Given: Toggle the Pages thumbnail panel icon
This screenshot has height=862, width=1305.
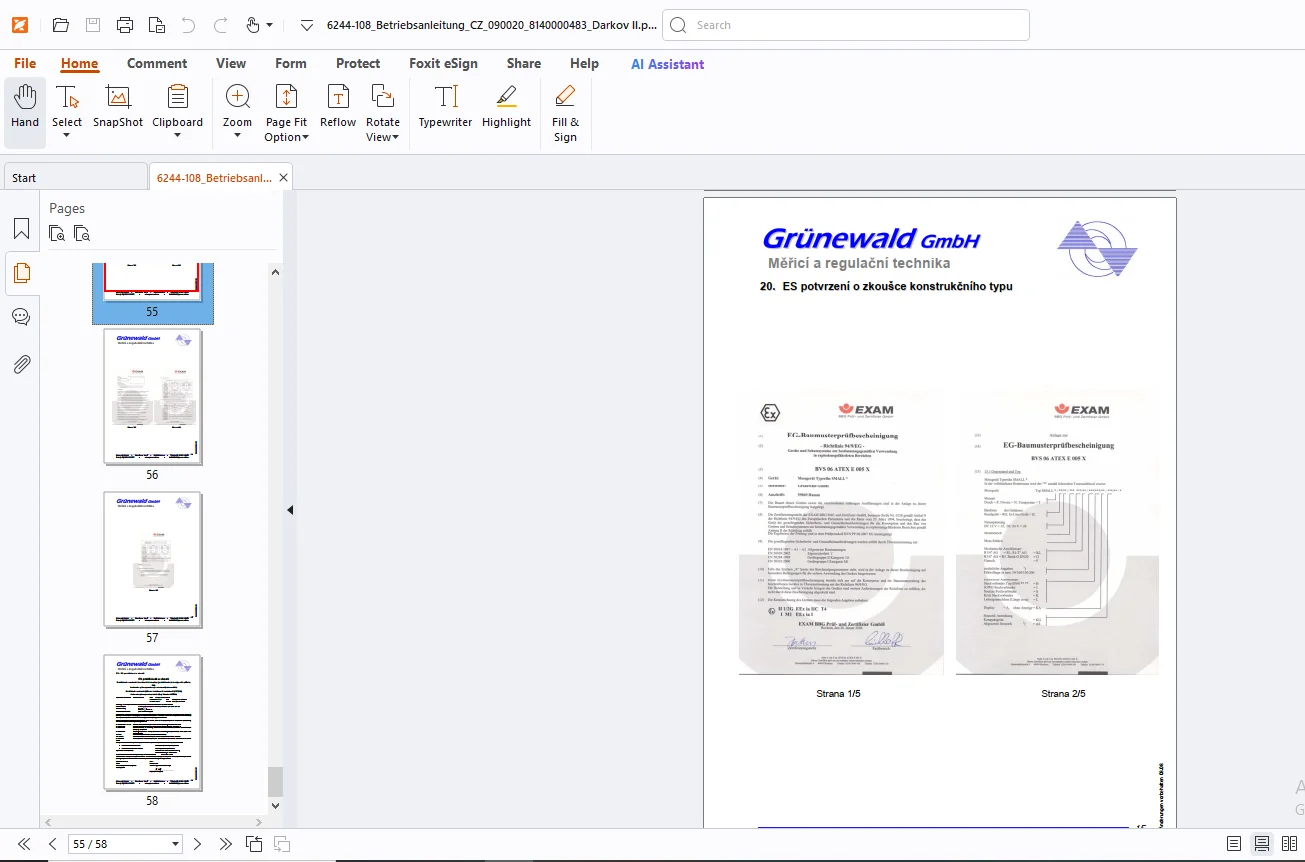Looking at the screenshot, I should [21, 273].
